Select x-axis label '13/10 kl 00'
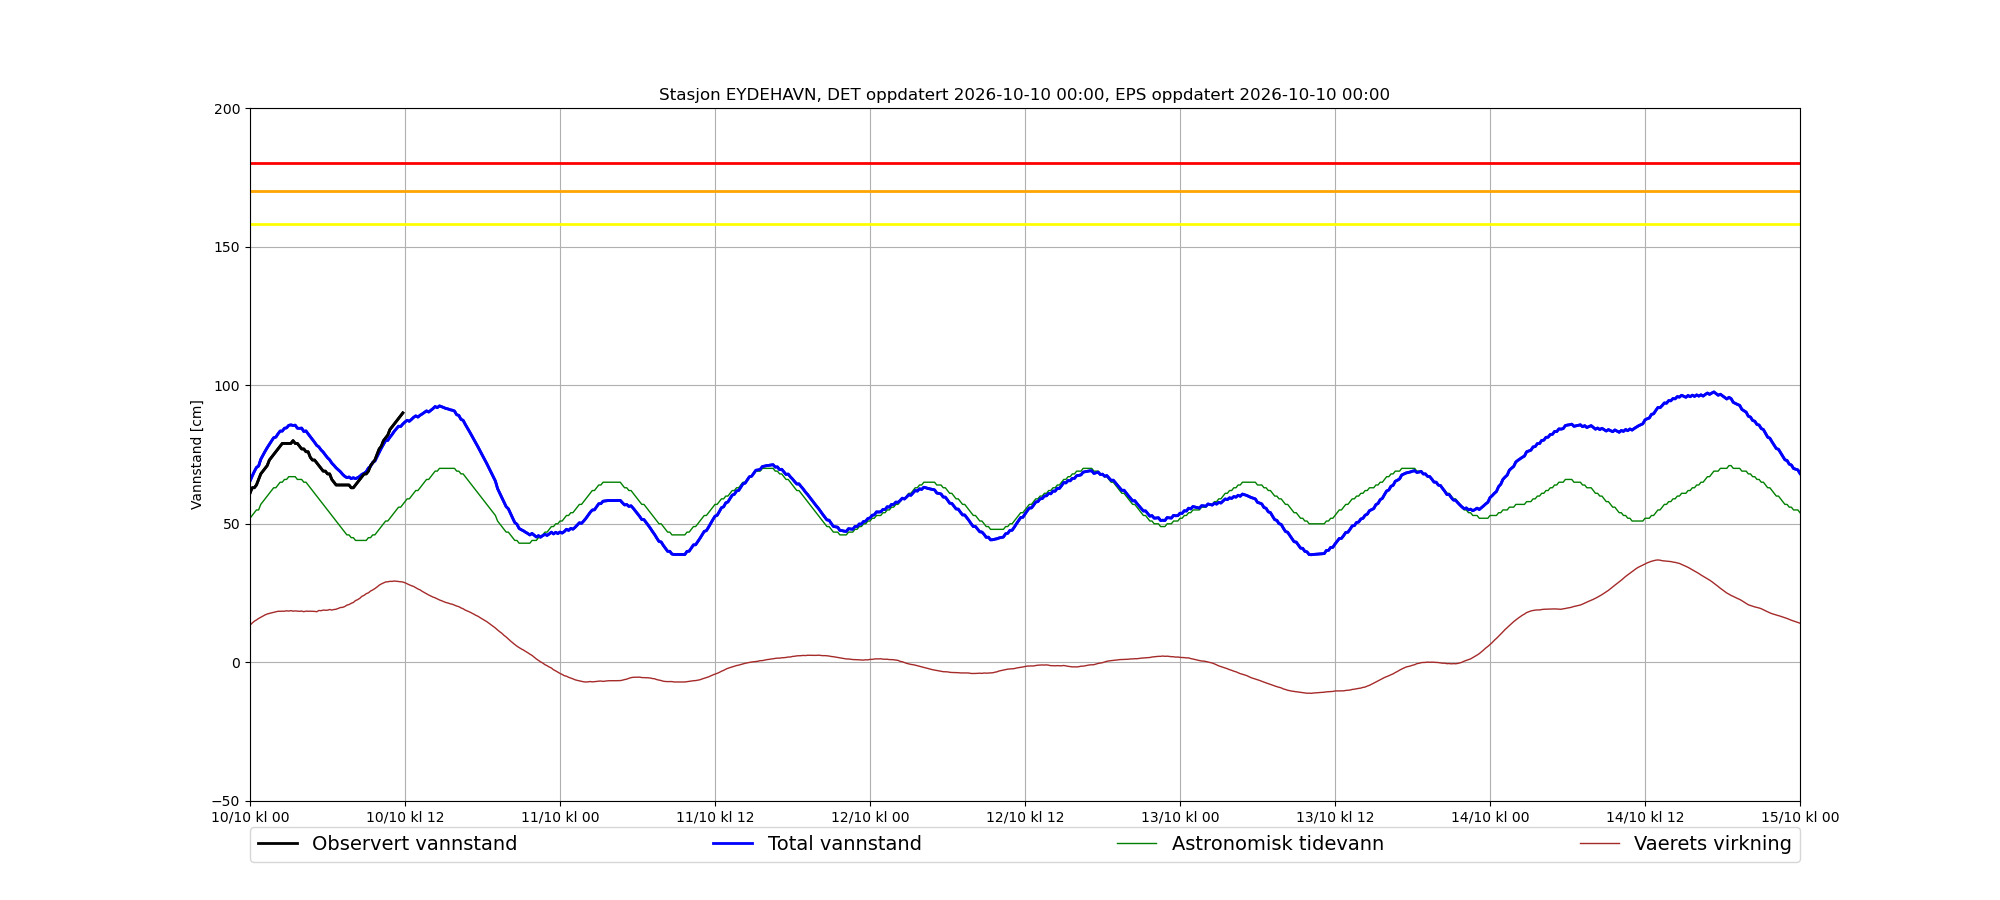The width and height of the screenshot is (2000, 900). (x=1180, y=818)
